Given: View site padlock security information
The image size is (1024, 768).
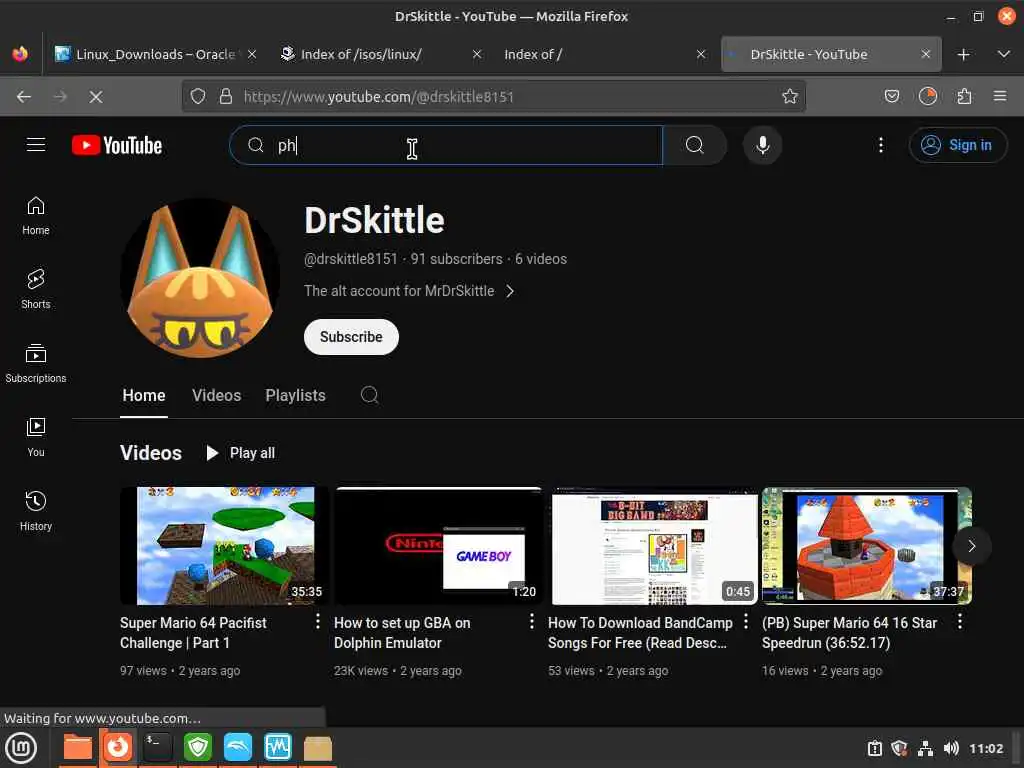Looking at the screenshot, I should pyautogui.click(x=226, y=97).
